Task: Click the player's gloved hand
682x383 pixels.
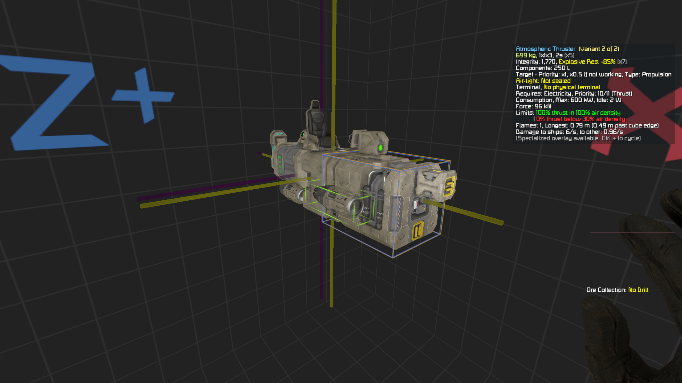Action: [x=639, y=296]
